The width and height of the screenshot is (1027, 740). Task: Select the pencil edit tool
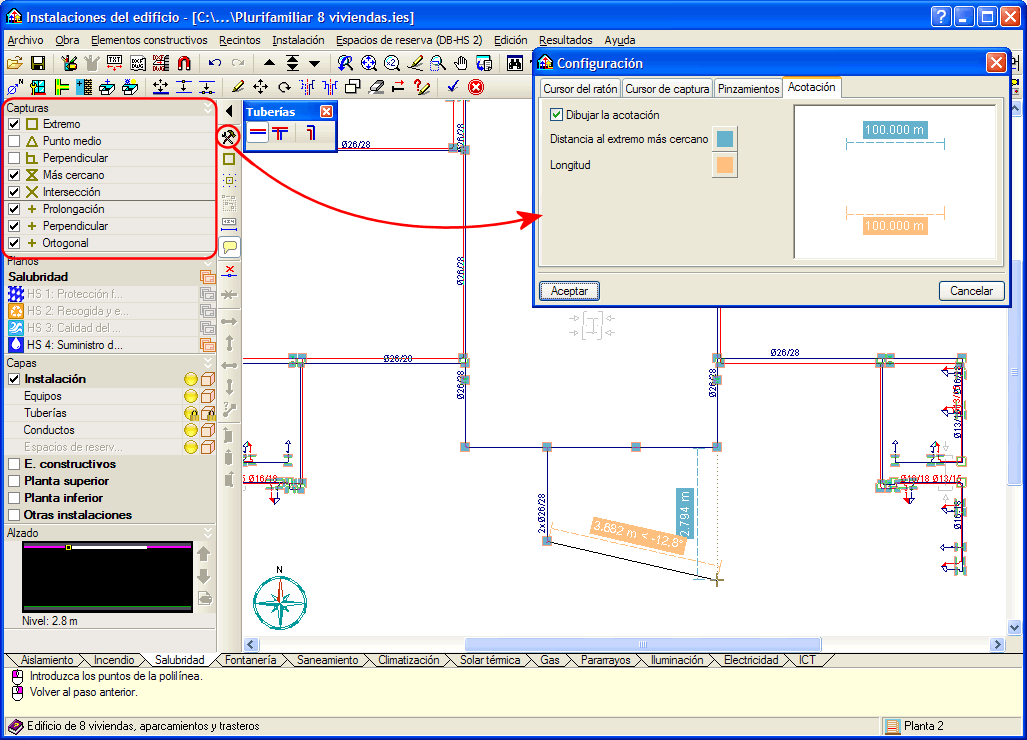pyautogui.click(x=238, y=86)
